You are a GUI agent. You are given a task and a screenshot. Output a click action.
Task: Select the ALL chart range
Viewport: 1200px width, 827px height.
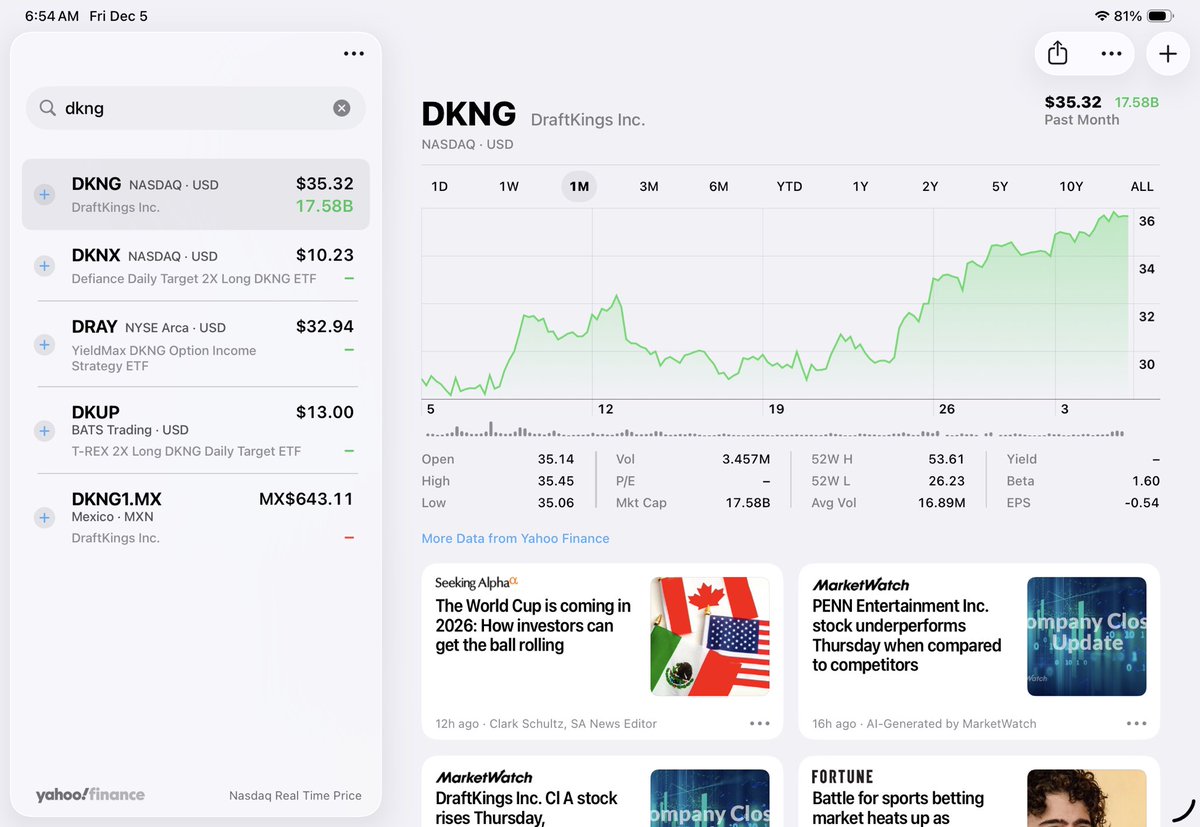(x=1142, y=186)
